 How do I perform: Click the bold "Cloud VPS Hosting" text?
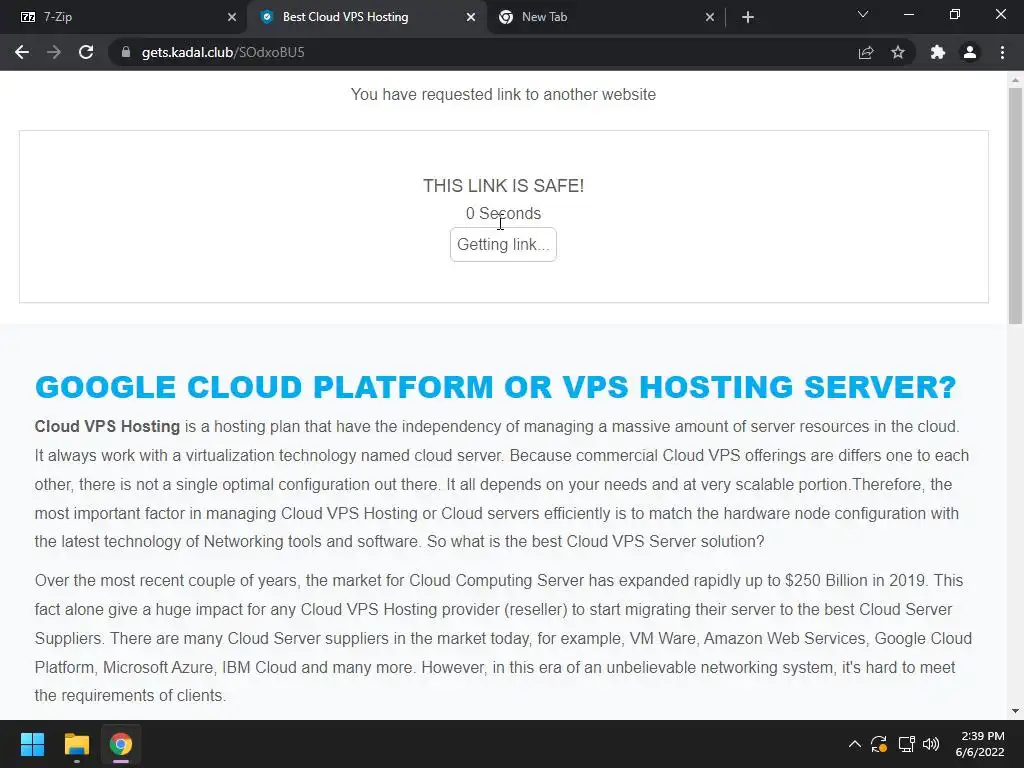(x=107, y=426)
